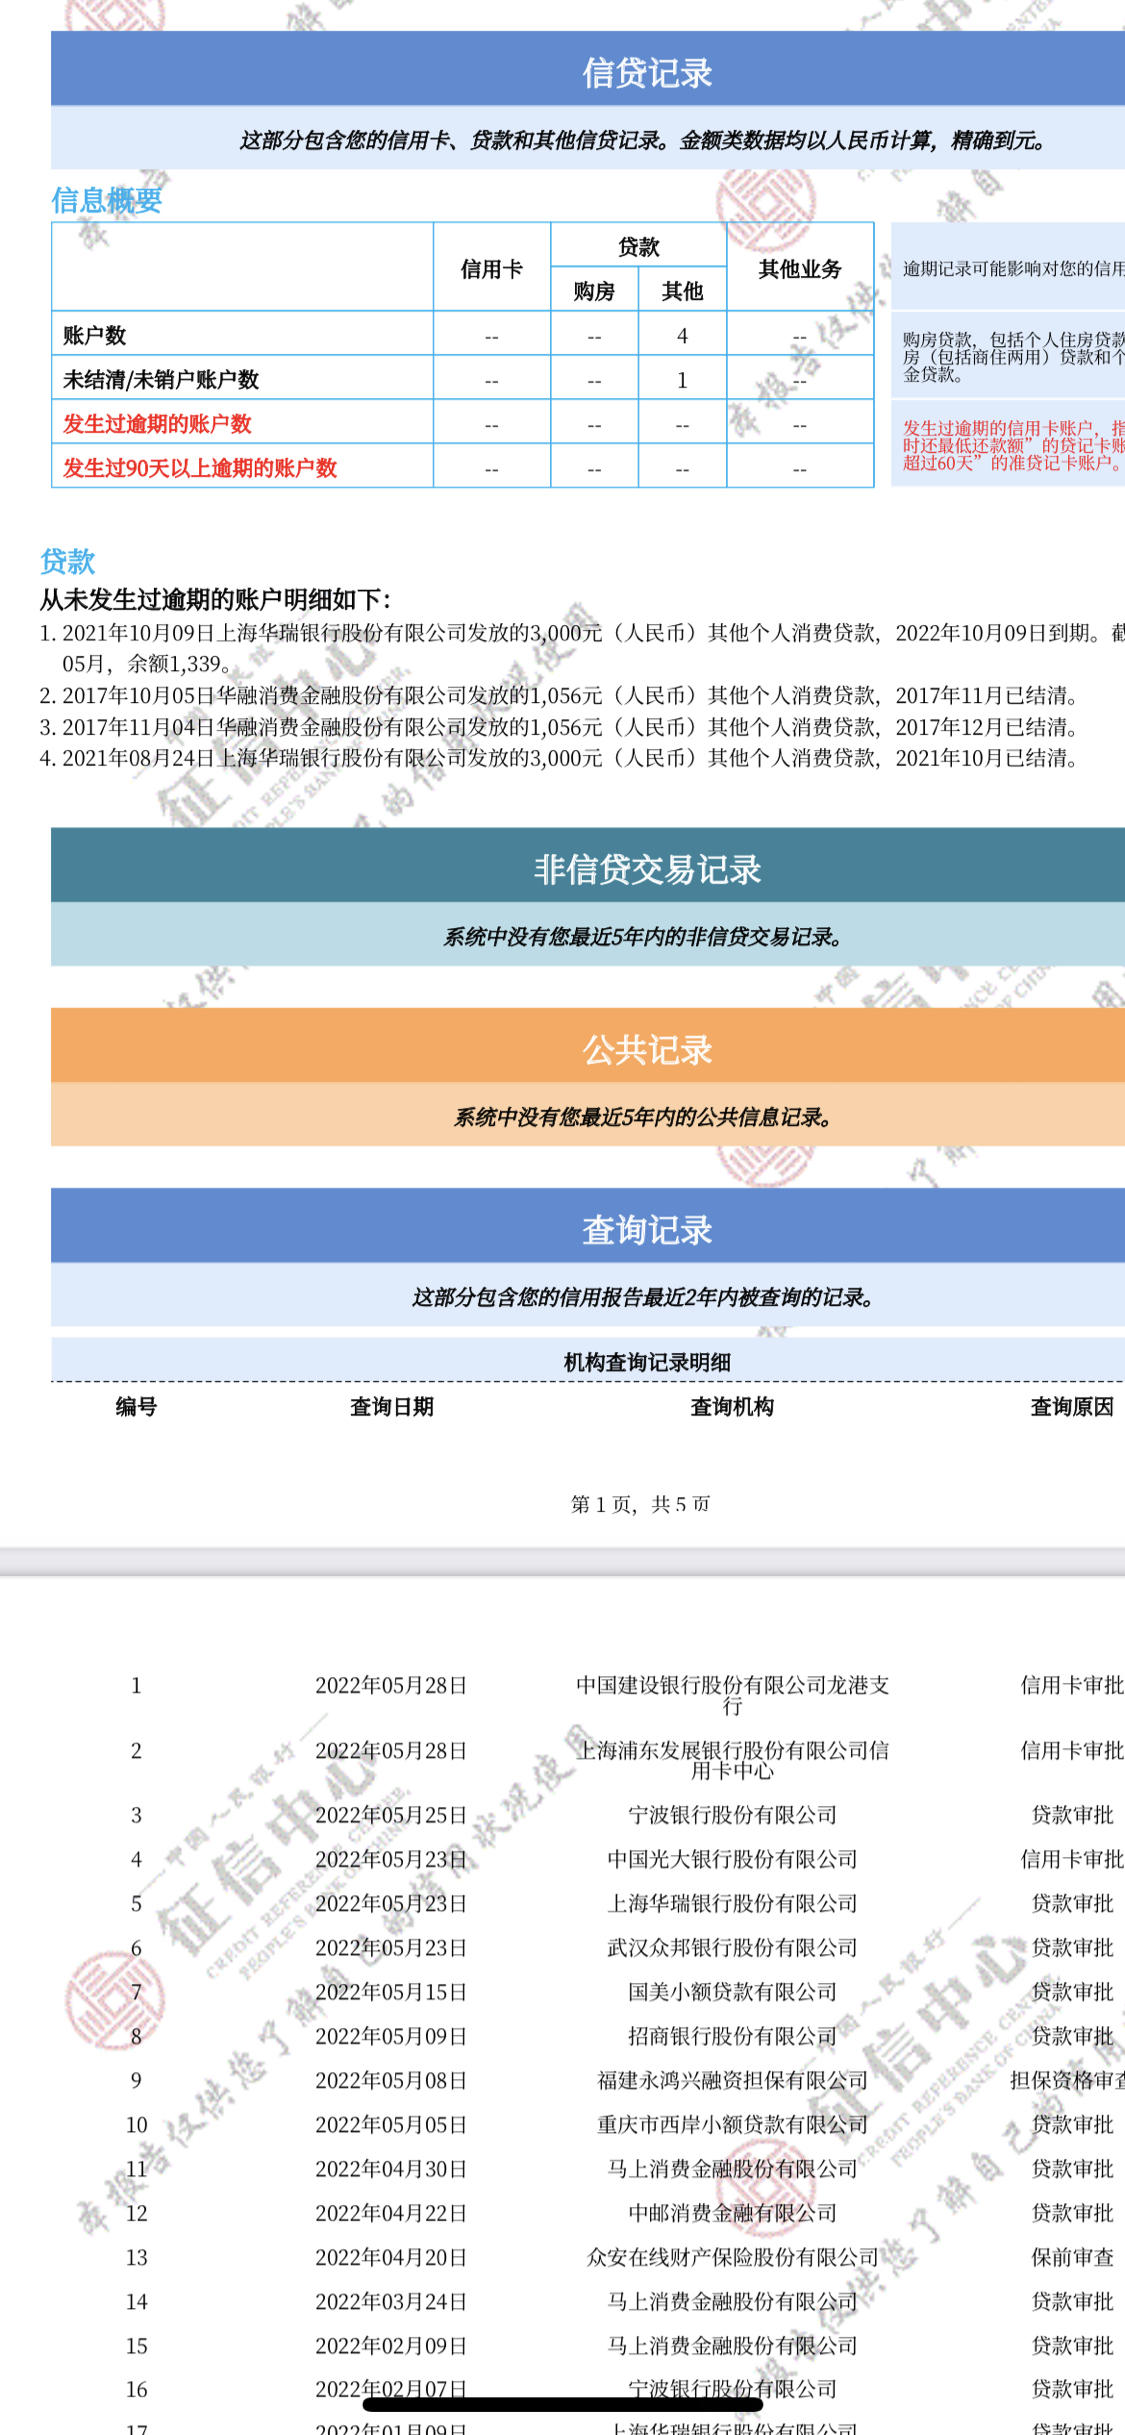Select the 保前审查 query reason
The image size is (1125, 2435).
coord(1072,2257)
